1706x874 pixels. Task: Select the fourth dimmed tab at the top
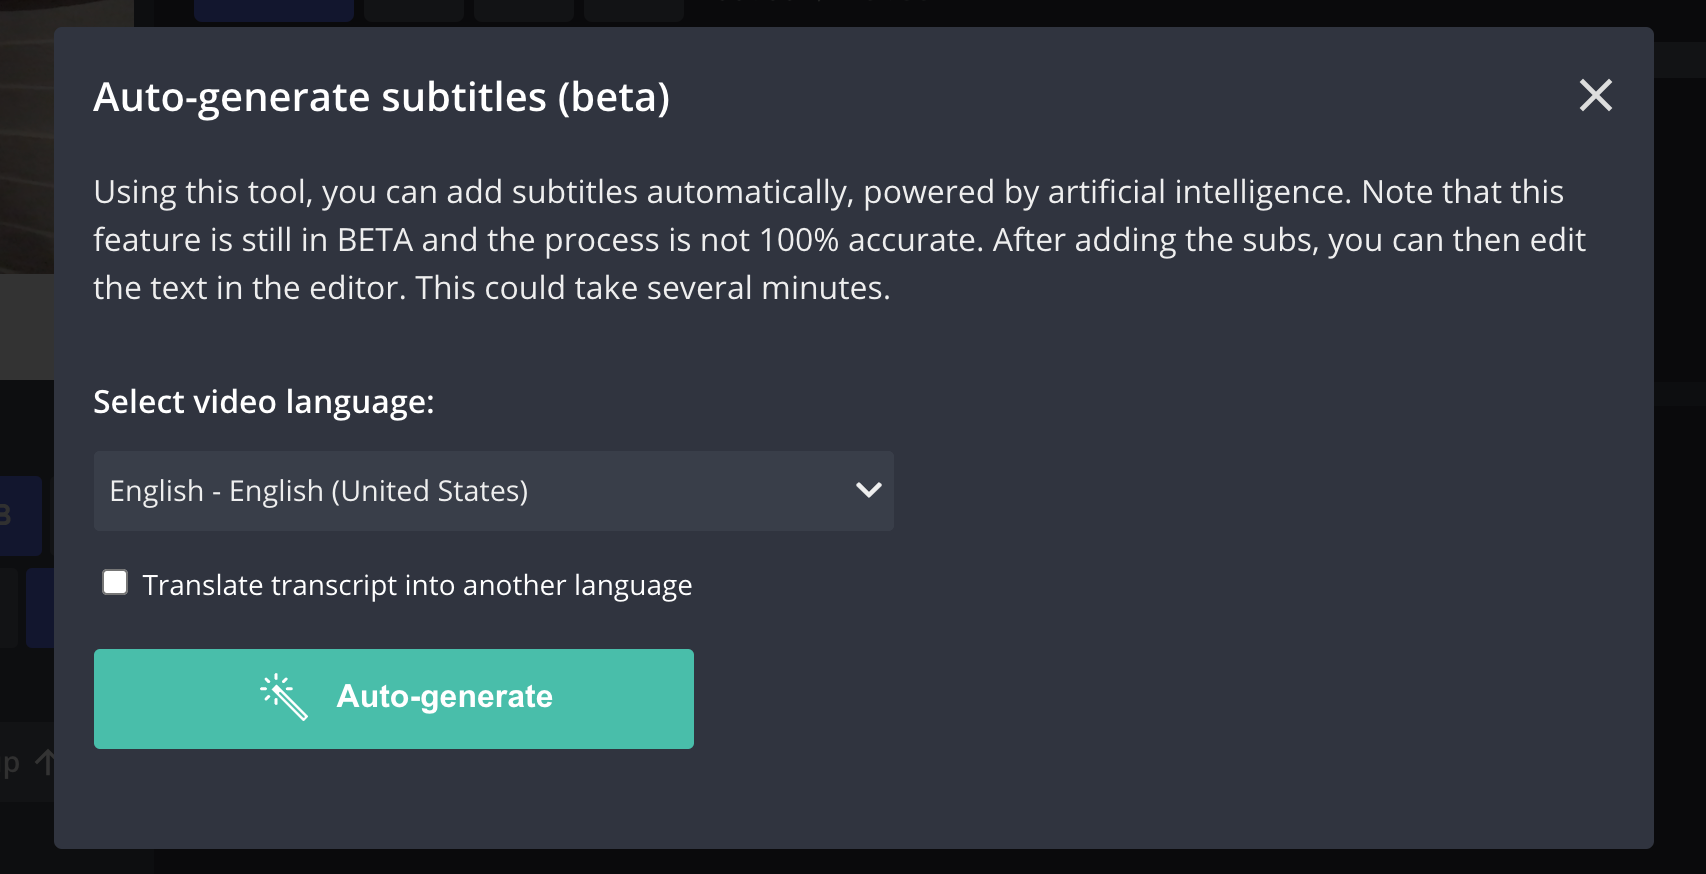633,11
